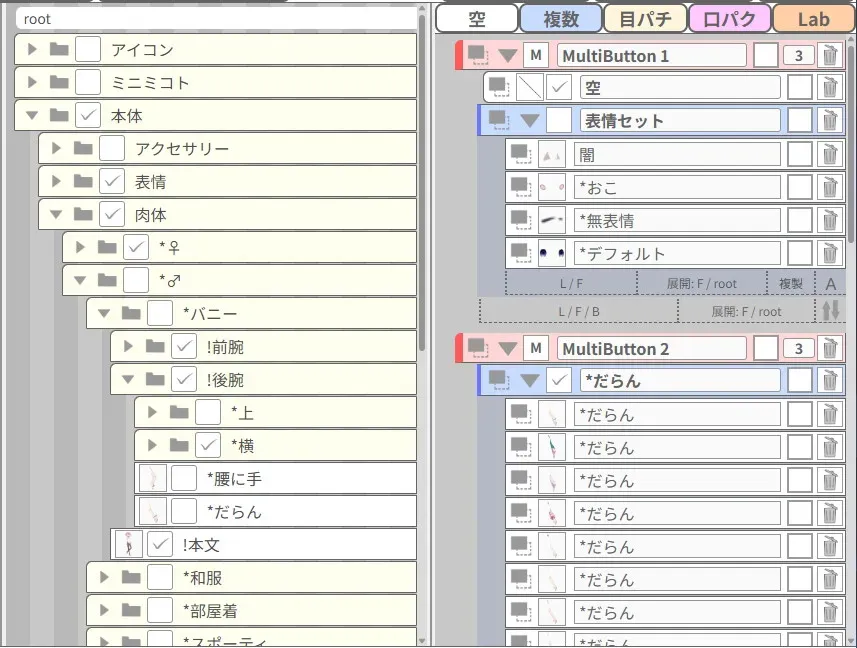Check the アクセサリー checkbox
Viewport: 857px width, 648px height.
[111, 148]
